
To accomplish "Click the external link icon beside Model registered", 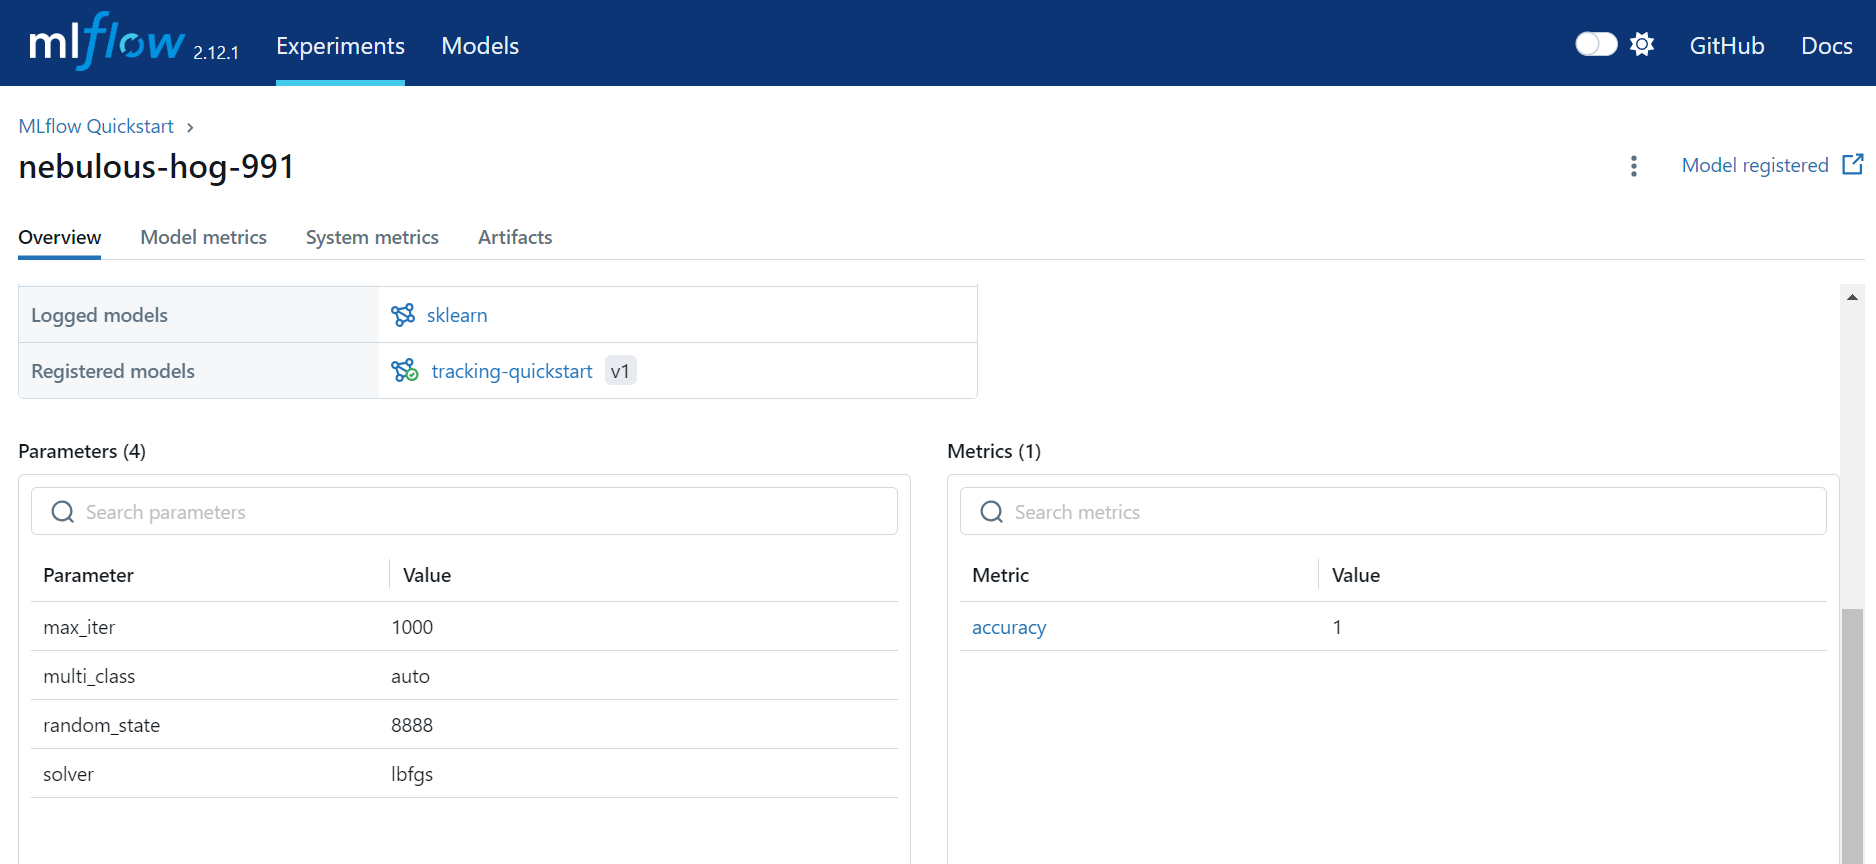I will 1853,164.
